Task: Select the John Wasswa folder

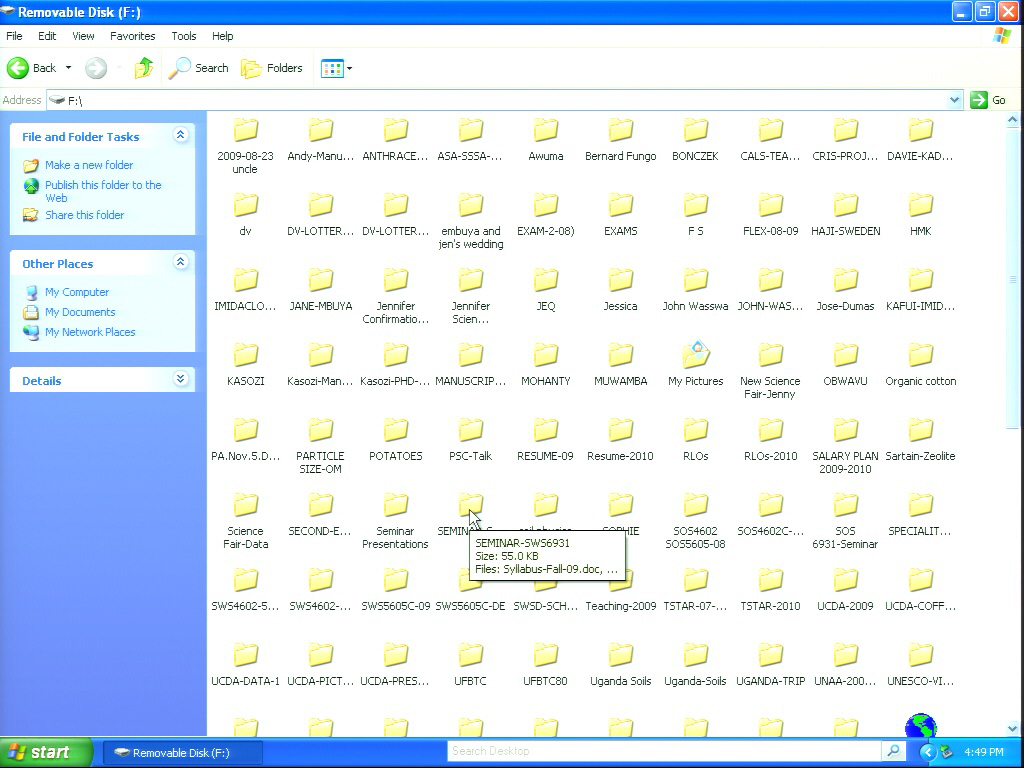Action: [x=696, y=290]
